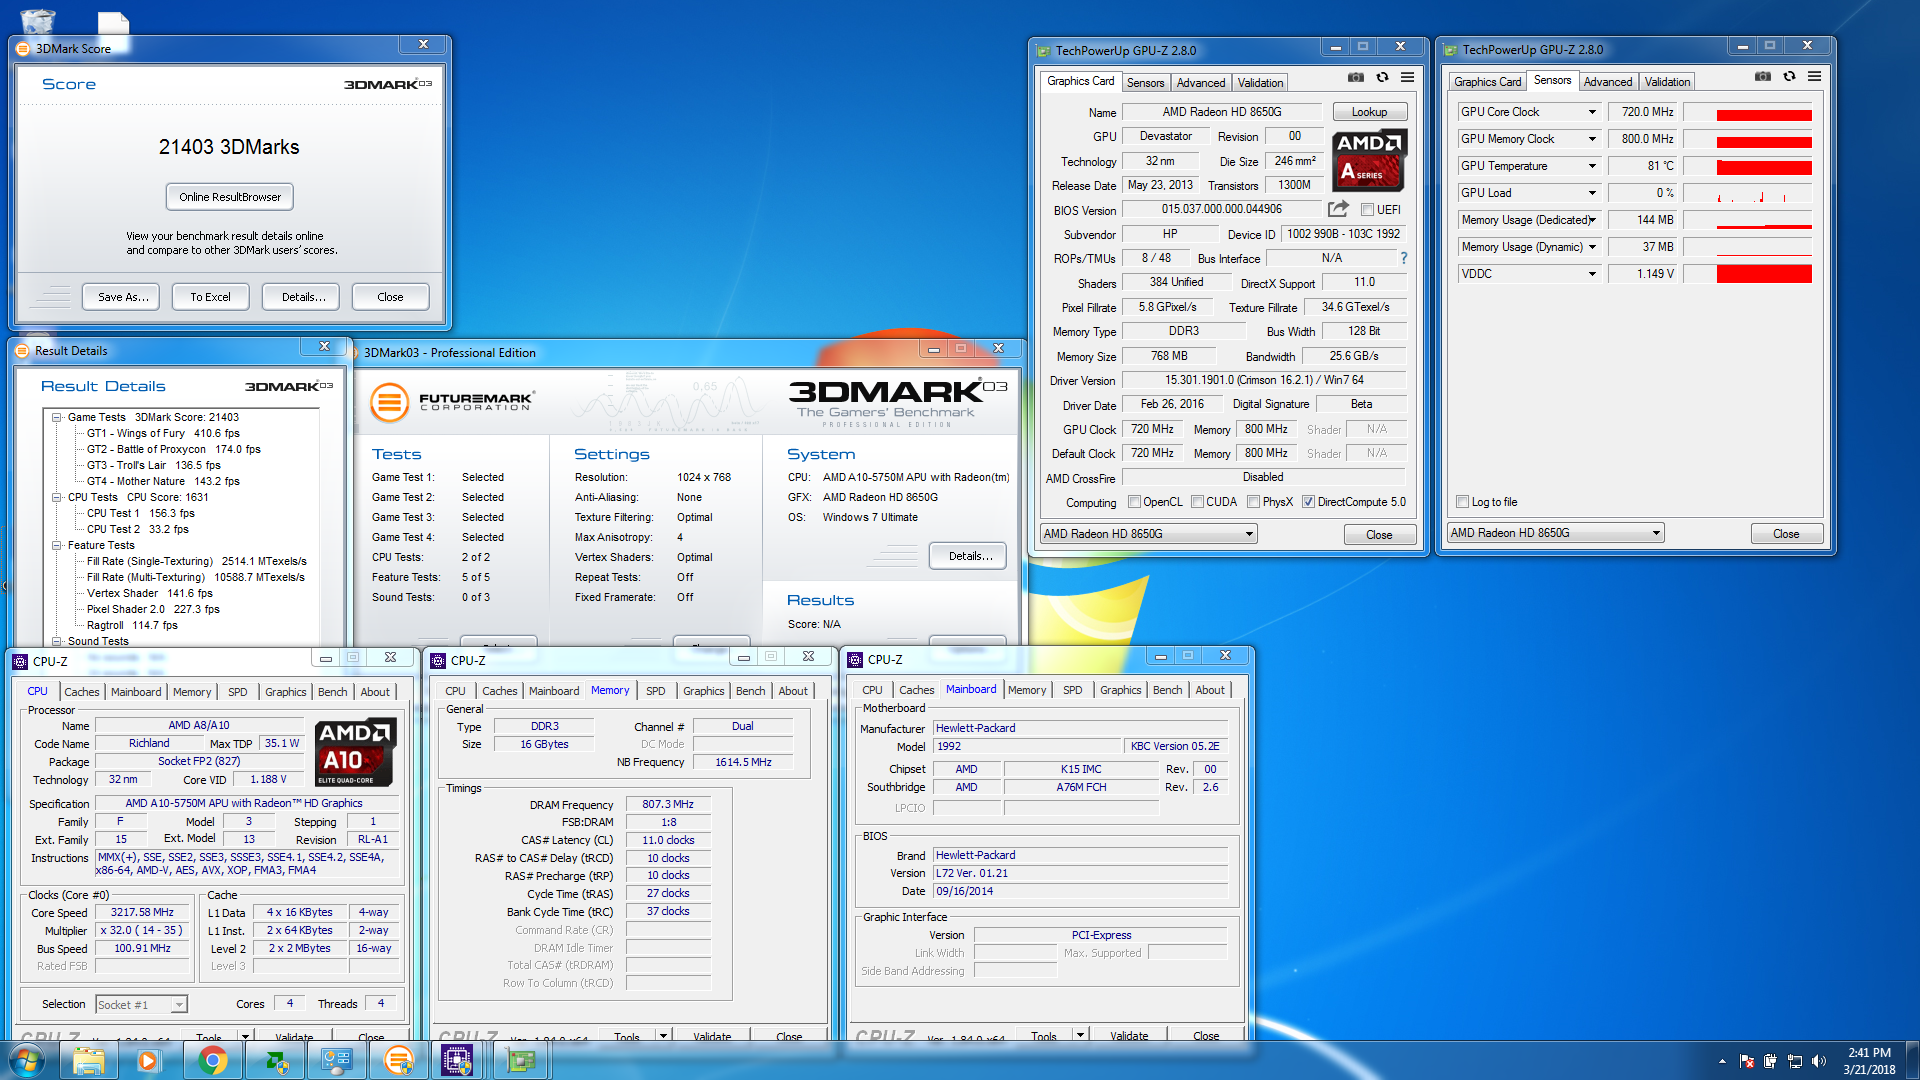
Task: Click Futuremark orange logo in 3DMark03
Action: [390, 403]
